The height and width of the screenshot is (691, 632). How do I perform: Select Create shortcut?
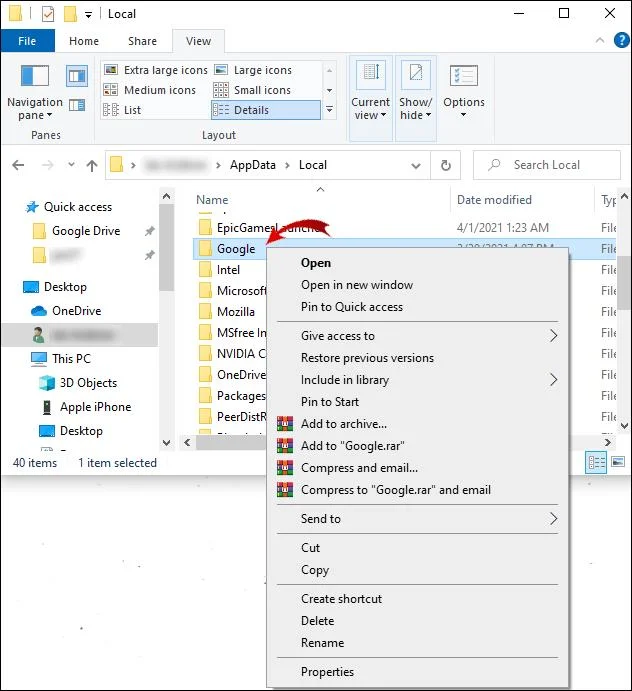coord(342,599)
